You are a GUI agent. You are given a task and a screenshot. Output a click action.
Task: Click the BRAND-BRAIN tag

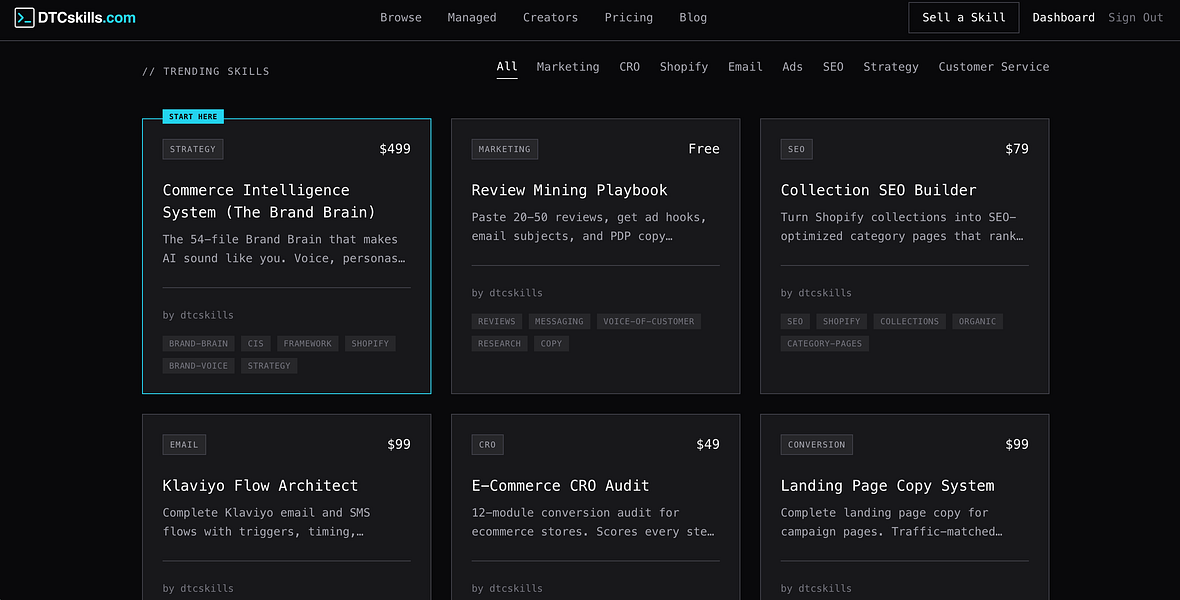click(x=198, y=343)
